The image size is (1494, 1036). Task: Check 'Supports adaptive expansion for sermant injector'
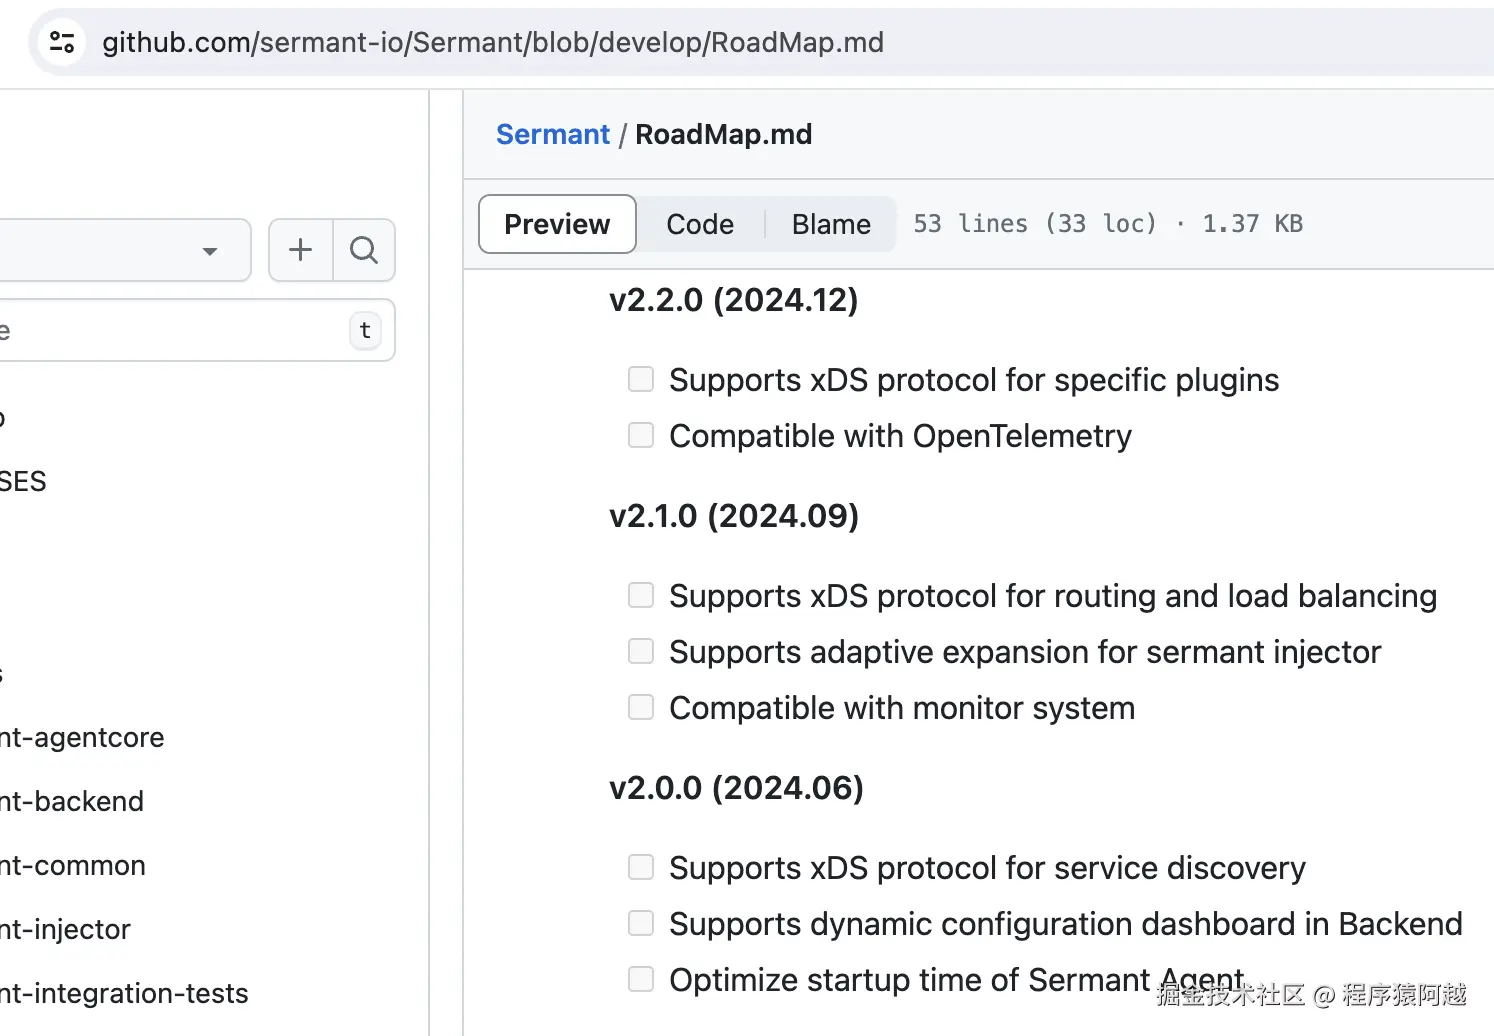tap(641, 651)
